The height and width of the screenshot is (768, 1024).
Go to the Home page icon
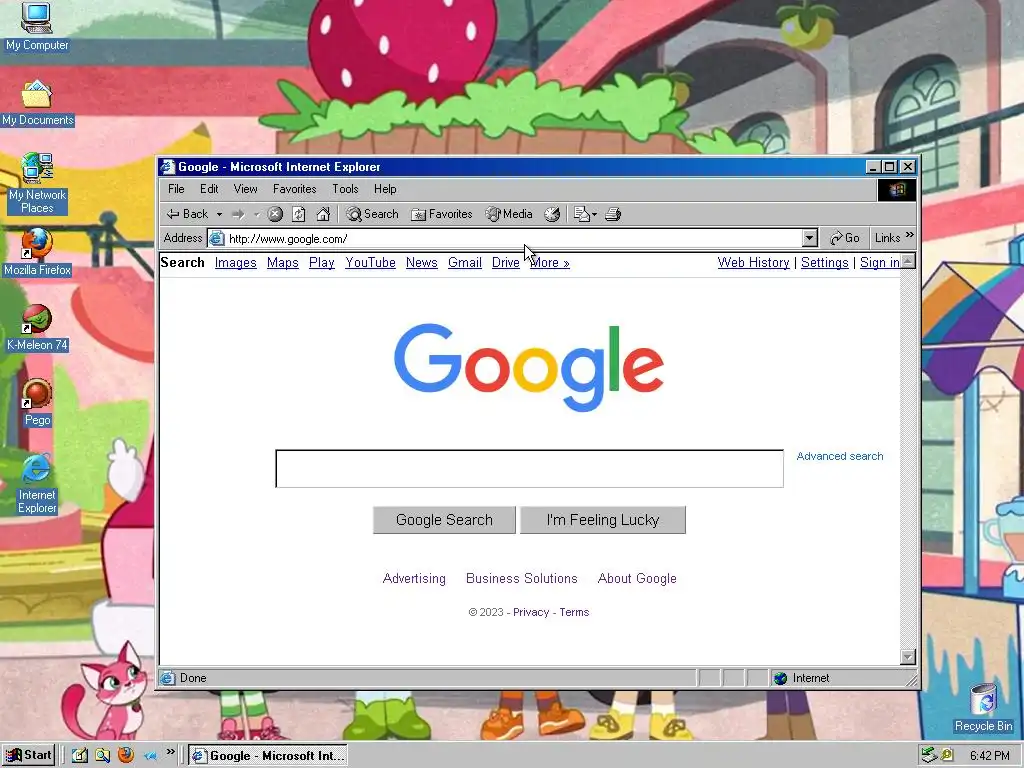323,214
